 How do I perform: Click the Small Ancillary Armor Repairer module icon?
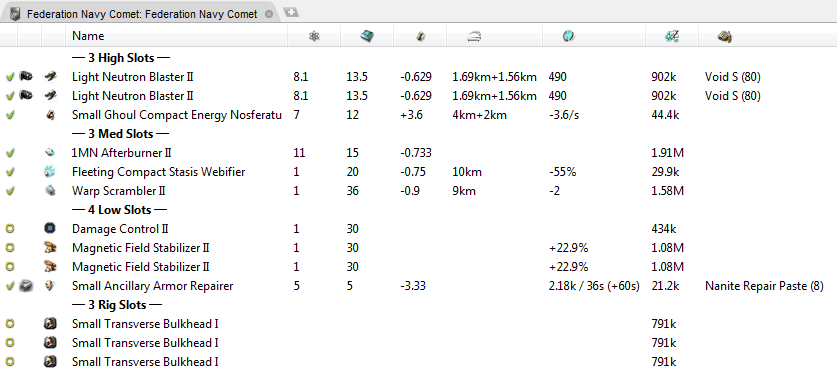click(x=50, y=286)
